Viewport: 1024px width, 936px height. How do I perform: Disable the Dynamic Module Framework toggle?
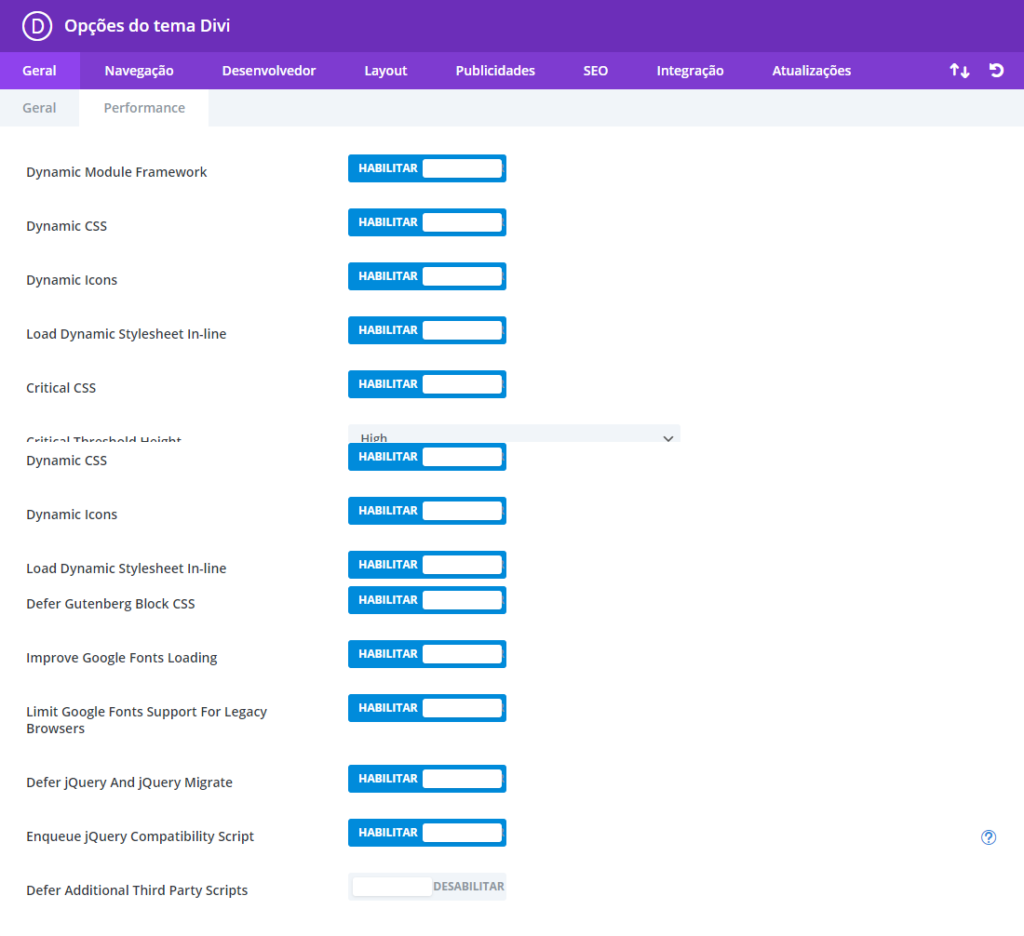[x=427, y=169]
